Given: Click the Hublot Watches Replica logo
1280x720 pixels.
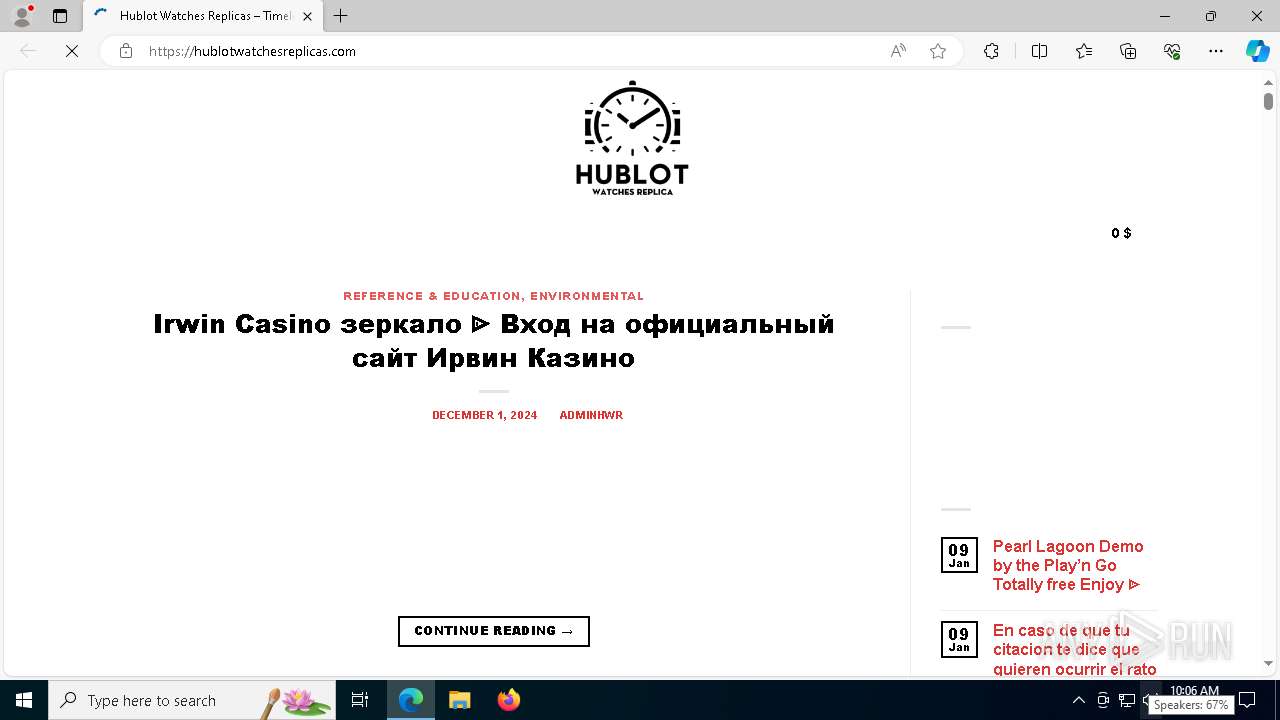Looking at the screenshot, I should [632, 138].
